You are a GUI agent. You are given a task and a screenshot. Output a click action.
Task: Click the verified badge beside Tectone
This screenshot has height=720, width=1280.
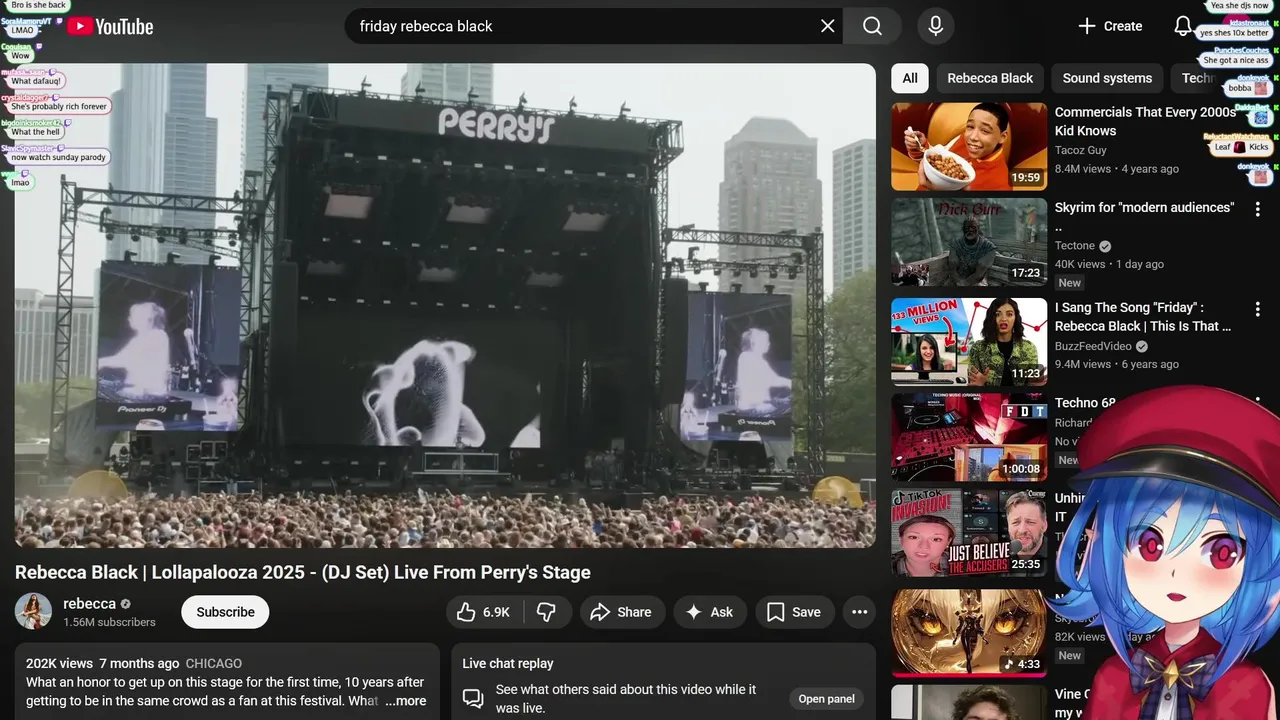pyautogui.click(x=1105, y=246)
